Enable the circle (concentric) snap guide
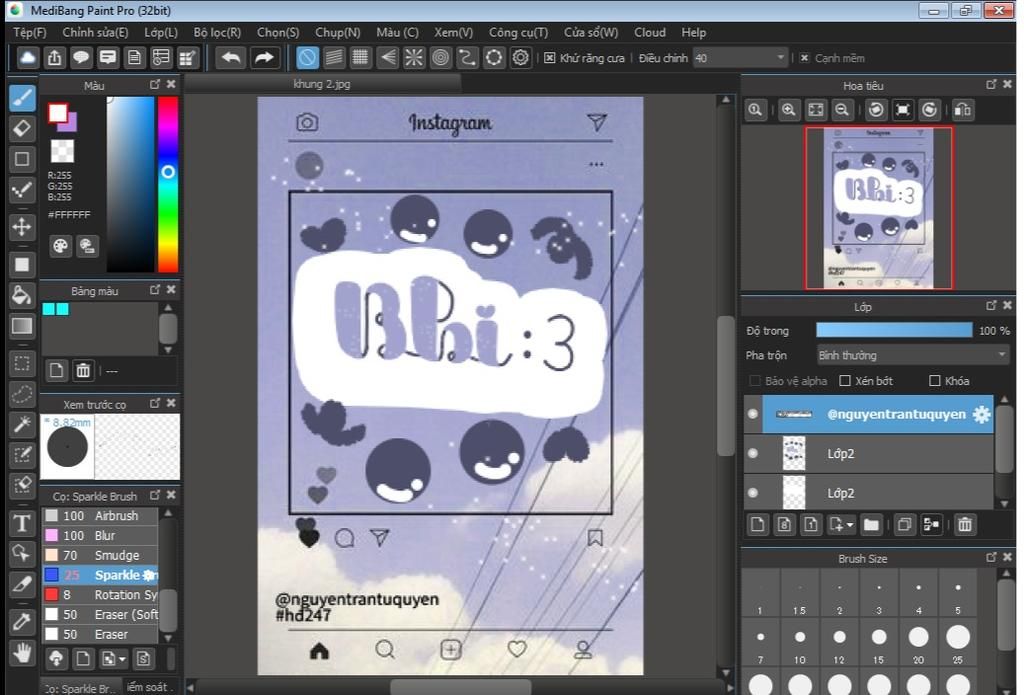 pos(441,57)
